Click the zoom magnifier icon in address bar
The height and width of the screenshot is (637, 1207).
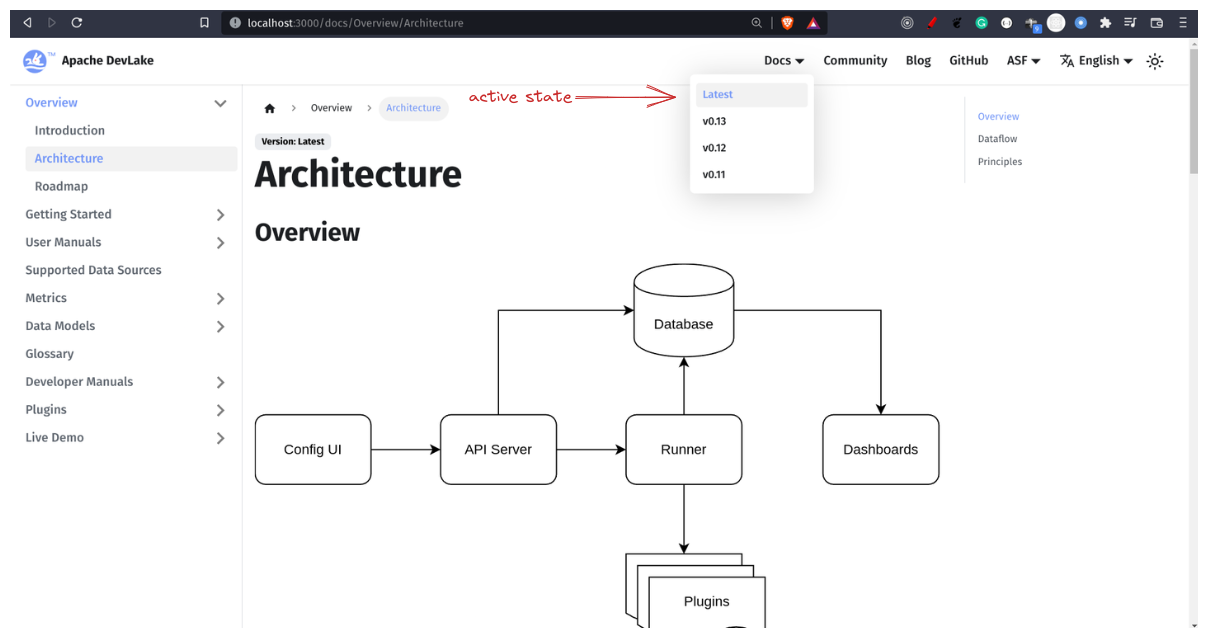tap(757, 23)
